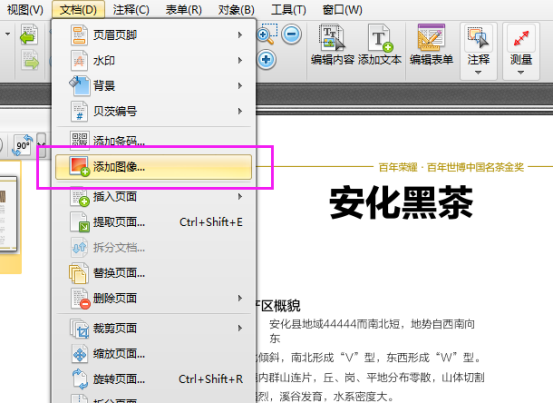Click the 贝茨编号 hash icon
The width and height of the screenshot is (554, 403).
click(79, 111)
